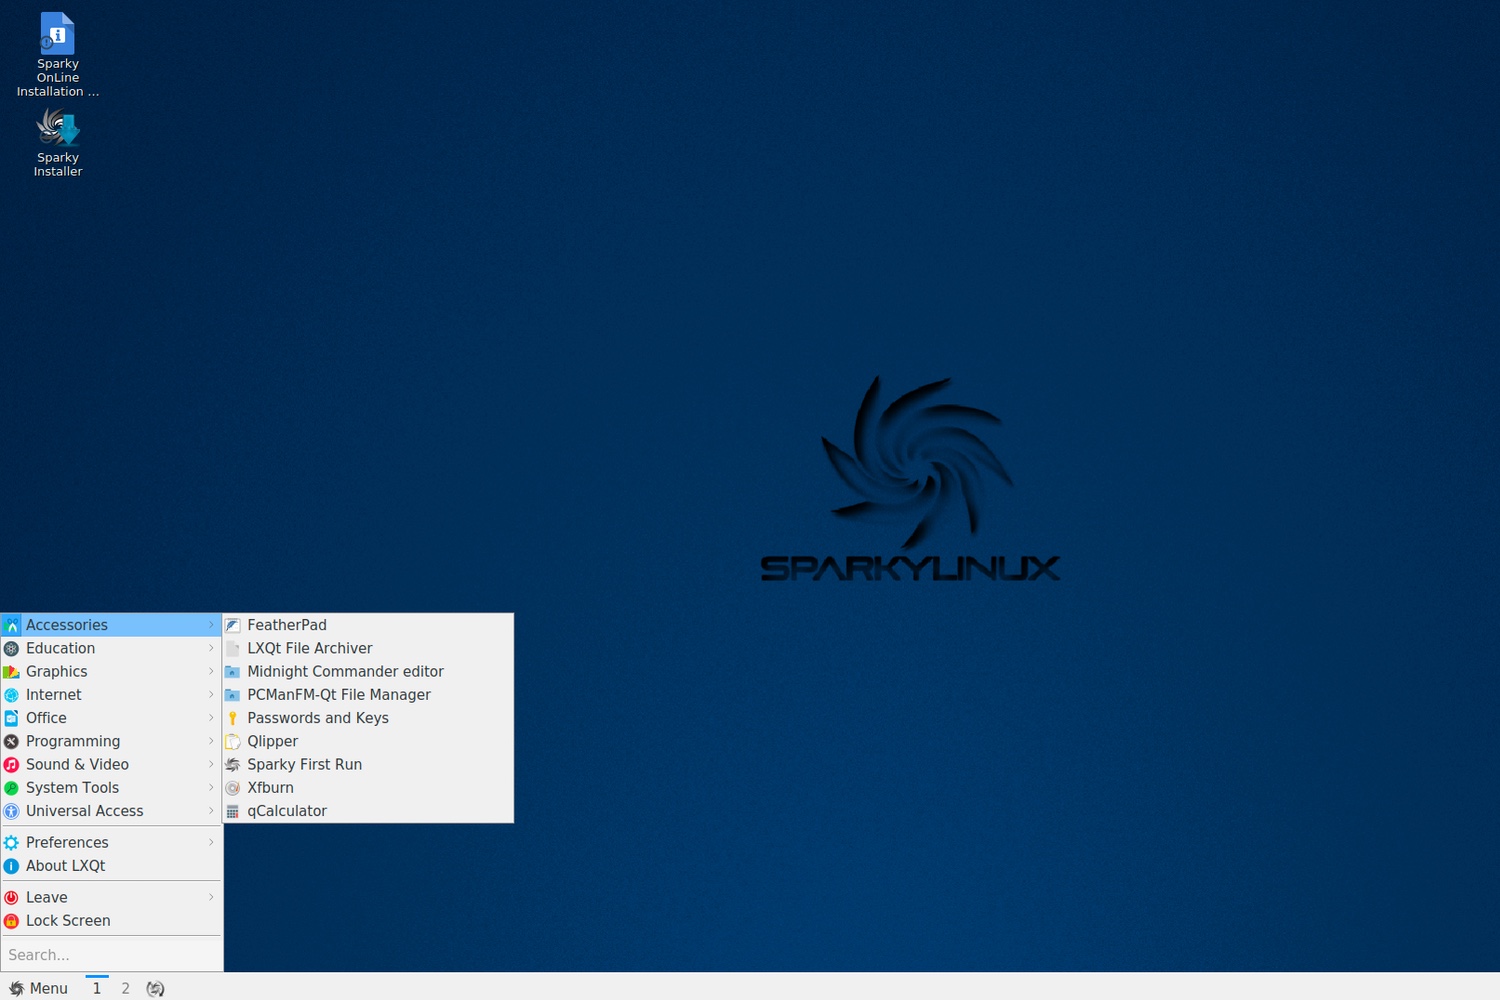Expand the System Tools submenu arrow
This screenshot has width=1500, height=1000.
[x=211, y=788]
